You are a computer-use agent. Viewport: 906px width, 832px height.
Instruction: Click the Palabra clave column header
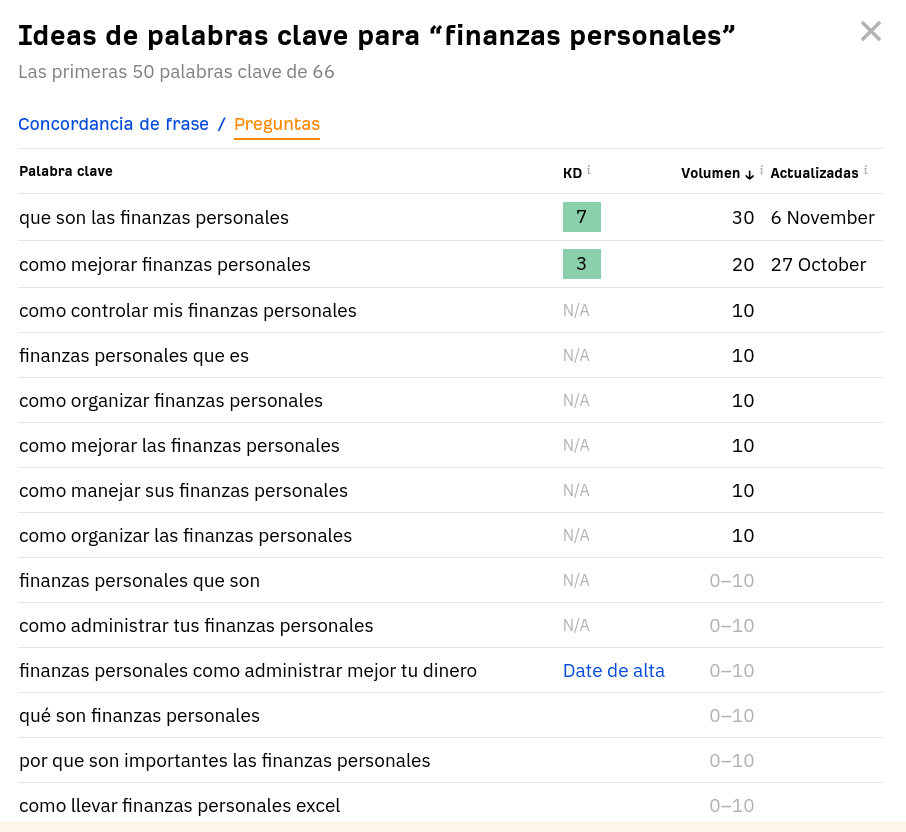[x=66, y=171]
